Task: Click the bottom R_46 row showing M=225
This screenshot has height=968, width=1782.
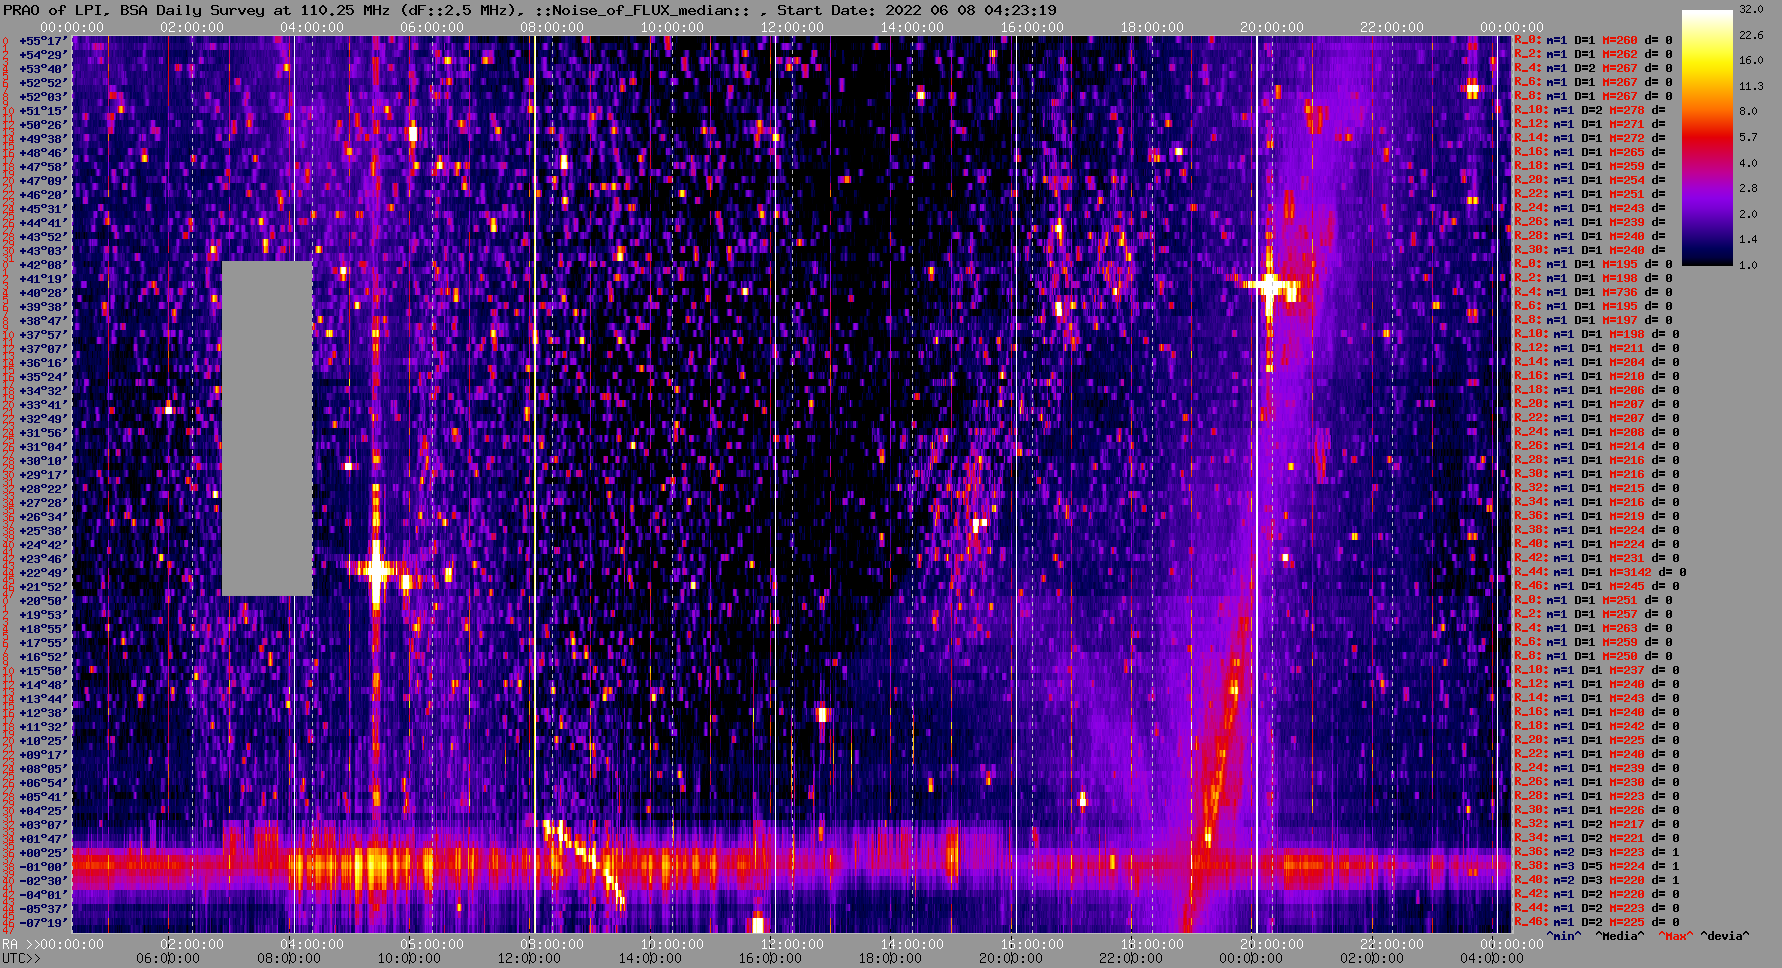Action: click(1597, 923)
